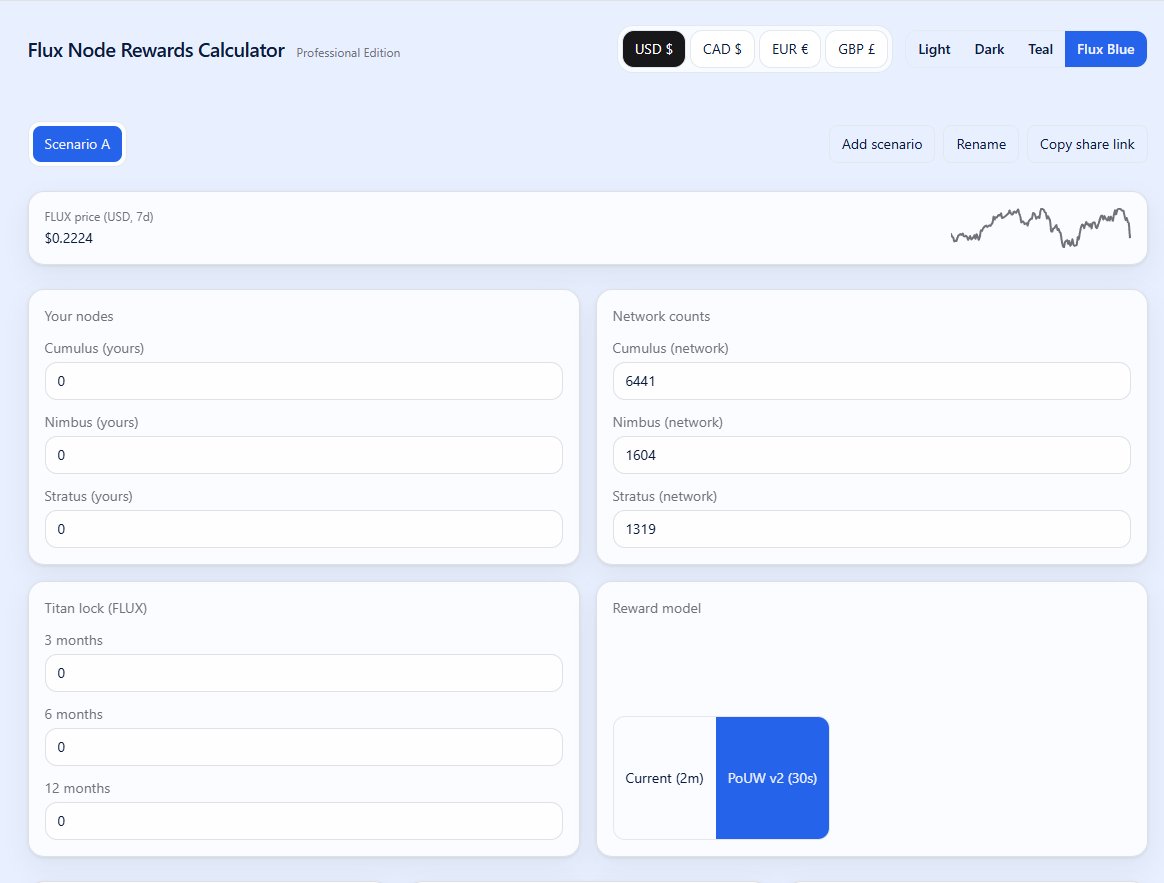Copy share link

(x=1087, y=144)
